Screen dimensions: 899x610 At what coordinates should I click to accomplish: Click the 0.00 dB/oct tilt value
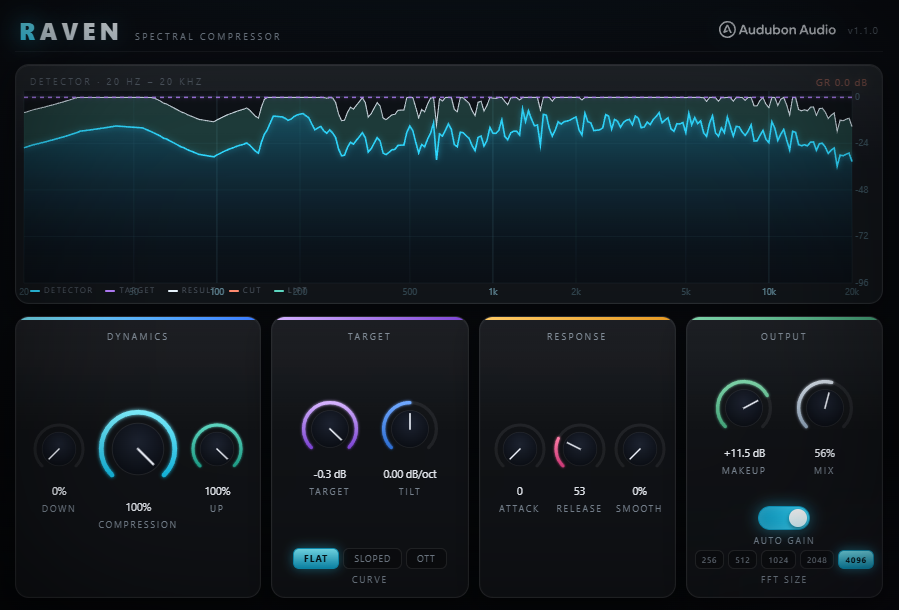pos(410,474)
